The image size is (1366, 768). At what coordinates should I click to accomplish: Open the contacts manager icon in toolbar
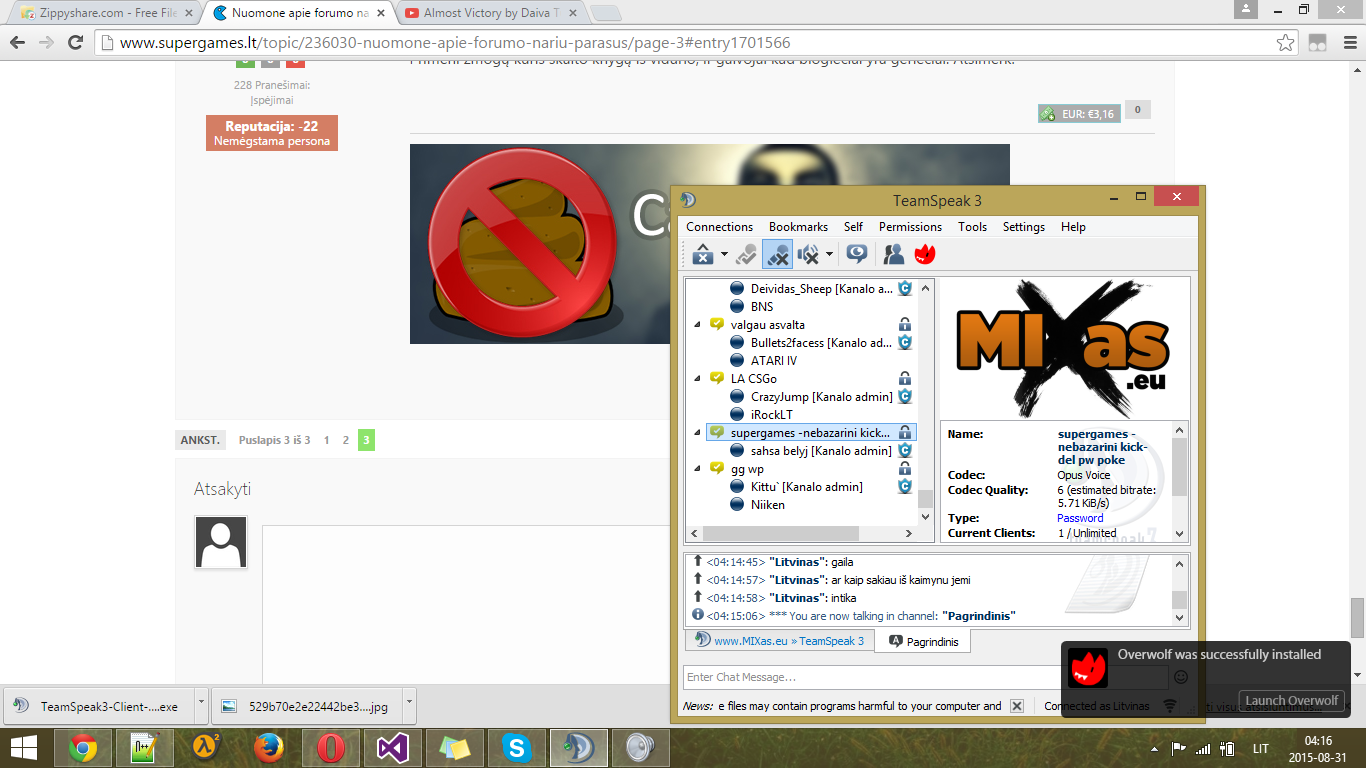pyautogui.click(x=893, y=254)
